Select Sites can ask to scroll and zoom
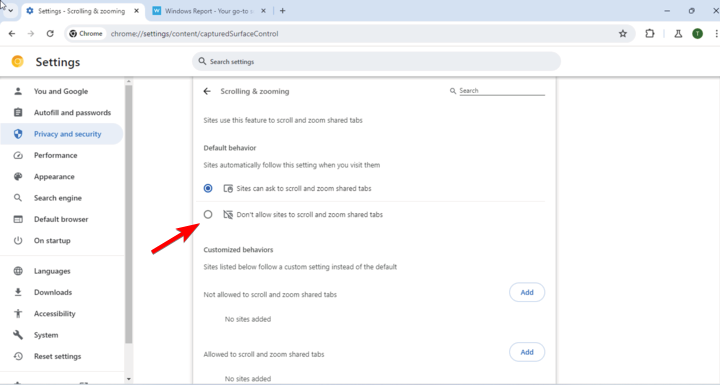The width and height of the screenshot is (720, 385). click(x=208, y=188)
